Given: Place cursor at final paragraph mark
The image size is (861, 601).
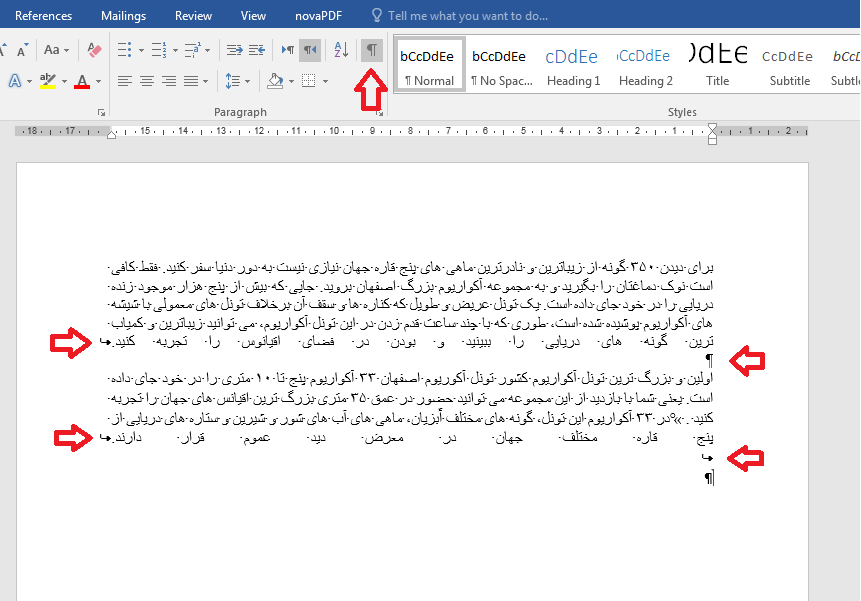Looking at the screenshot, I should 709,478.
